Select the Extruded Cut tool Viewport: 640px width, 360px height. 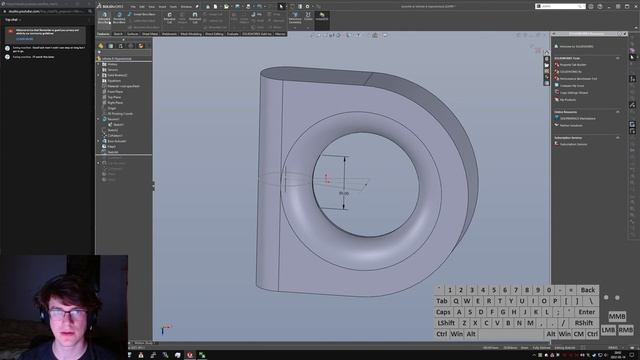point(169,18)
